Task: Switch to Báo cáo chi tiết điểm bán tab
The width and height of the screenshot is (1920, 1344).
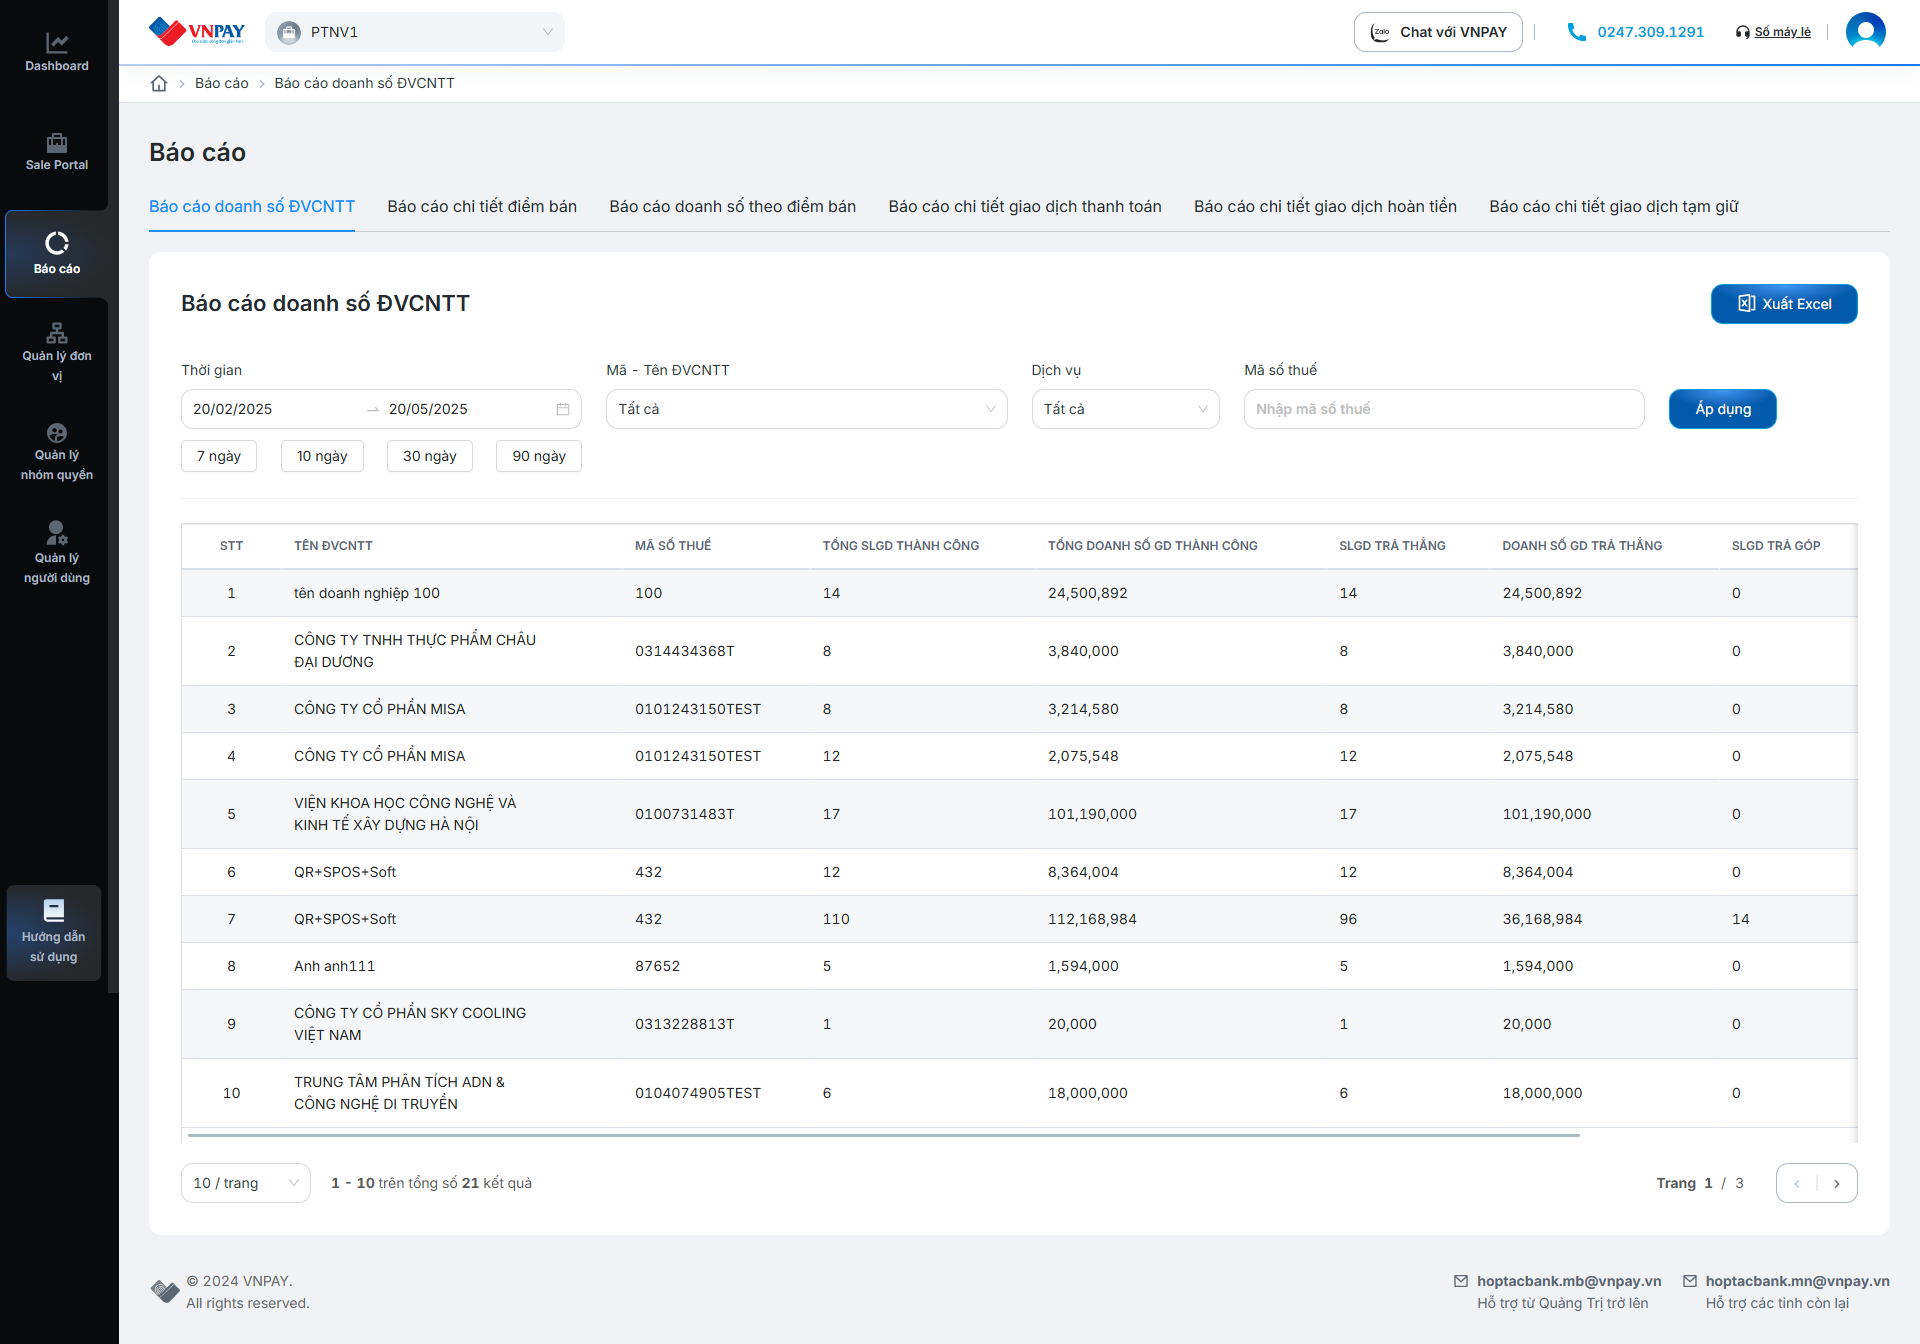Action: coord(482,206)
